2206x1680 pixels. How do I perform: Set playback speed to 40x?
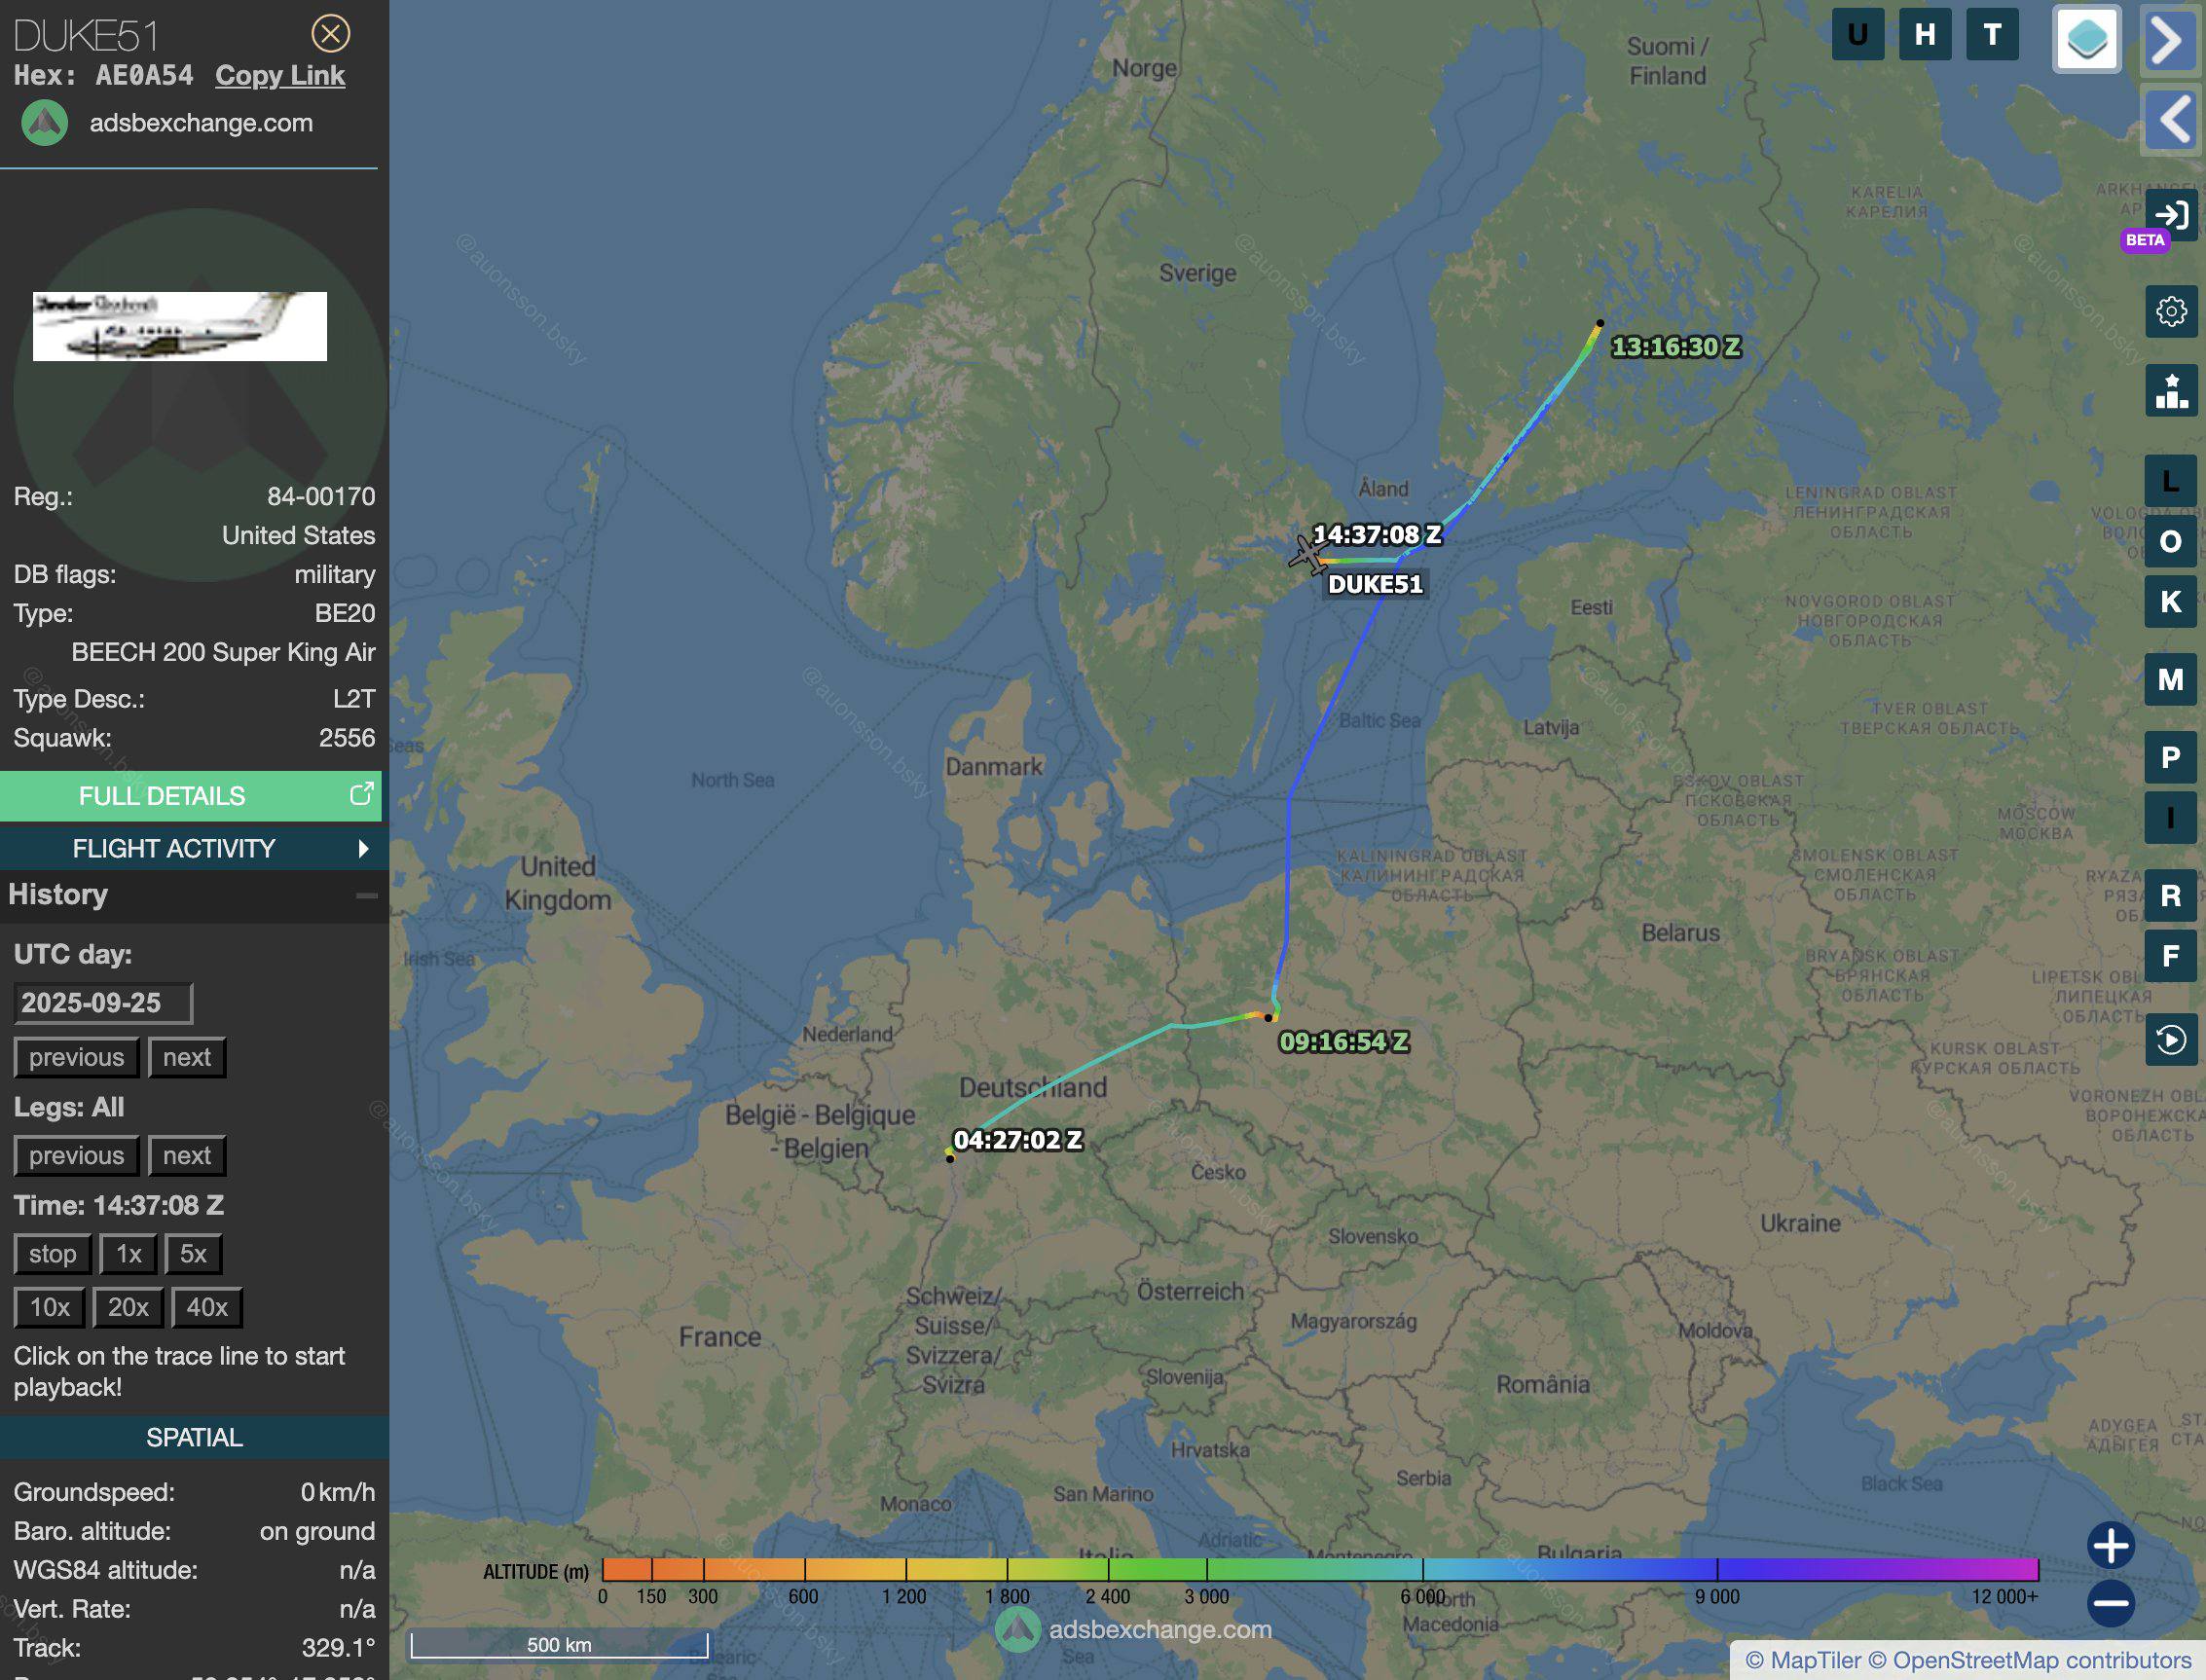pyautogui.click(x=207, y=1307)
